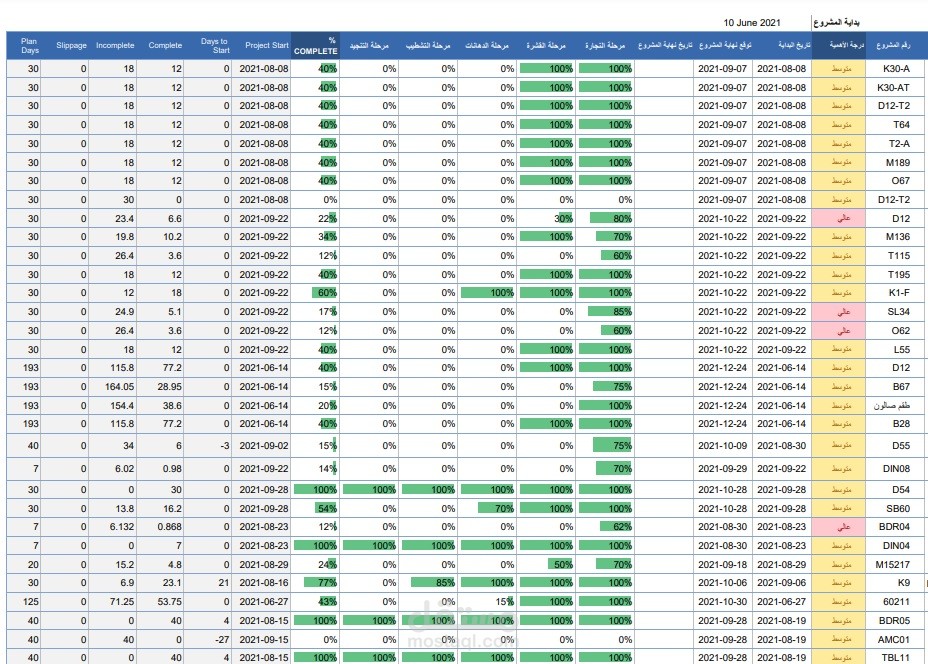
Task: Click the 85% progress bar for SL34
Action: [610, 312]
